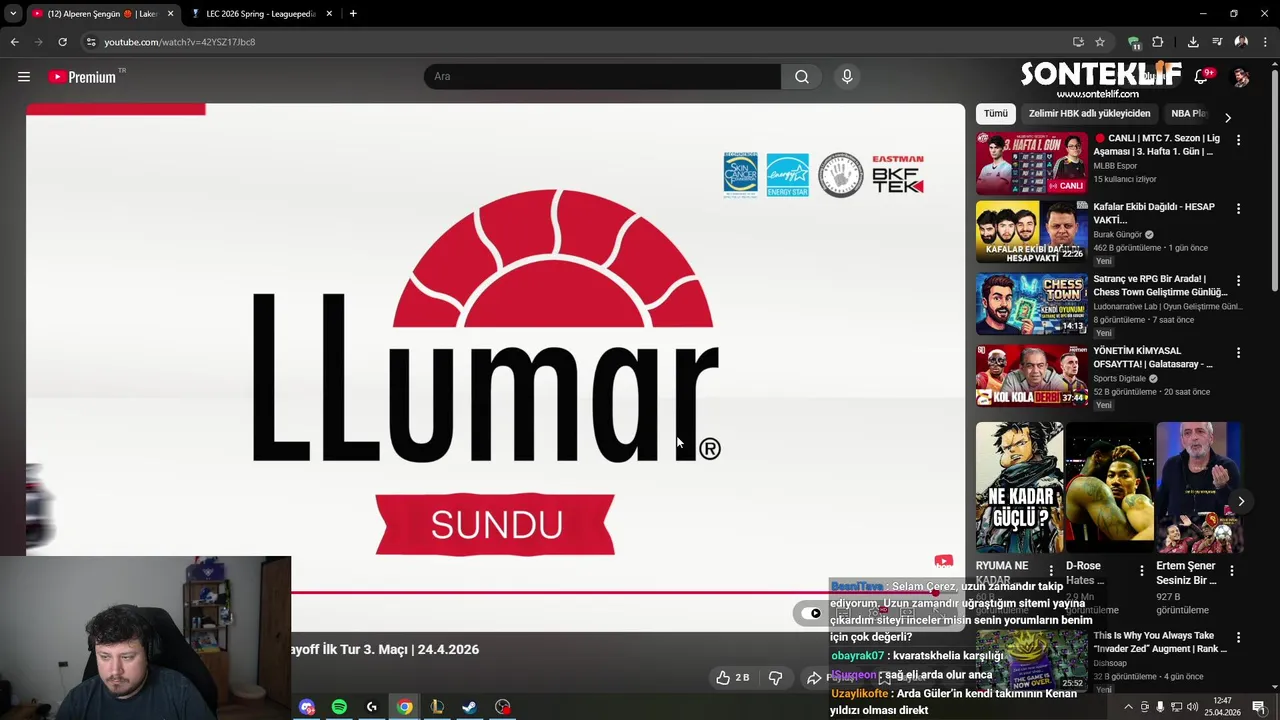Expand system tray hidden icons

pyautogui.click(x=1128, y=707)
